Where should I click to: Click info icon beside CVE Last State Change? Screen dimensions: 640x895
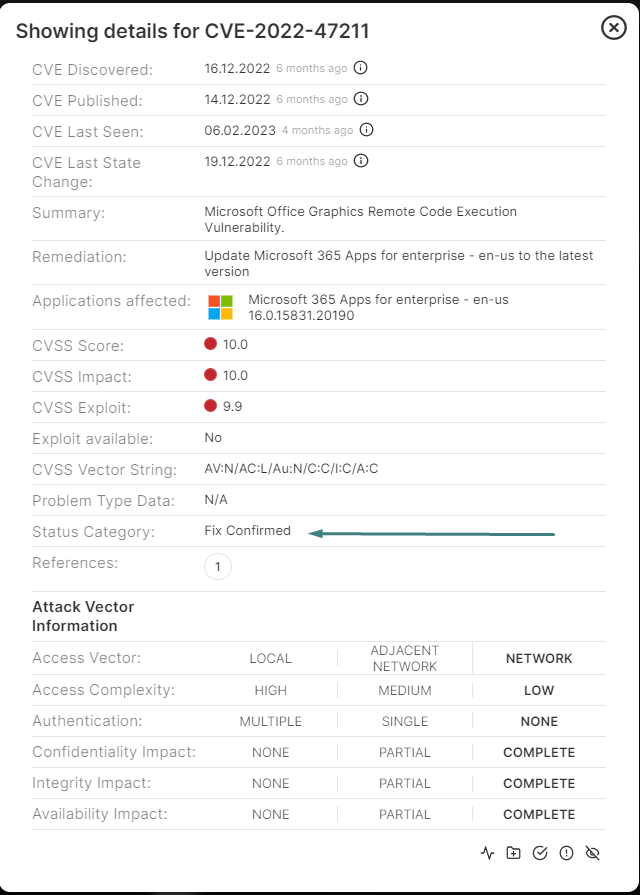coord(361,160)
